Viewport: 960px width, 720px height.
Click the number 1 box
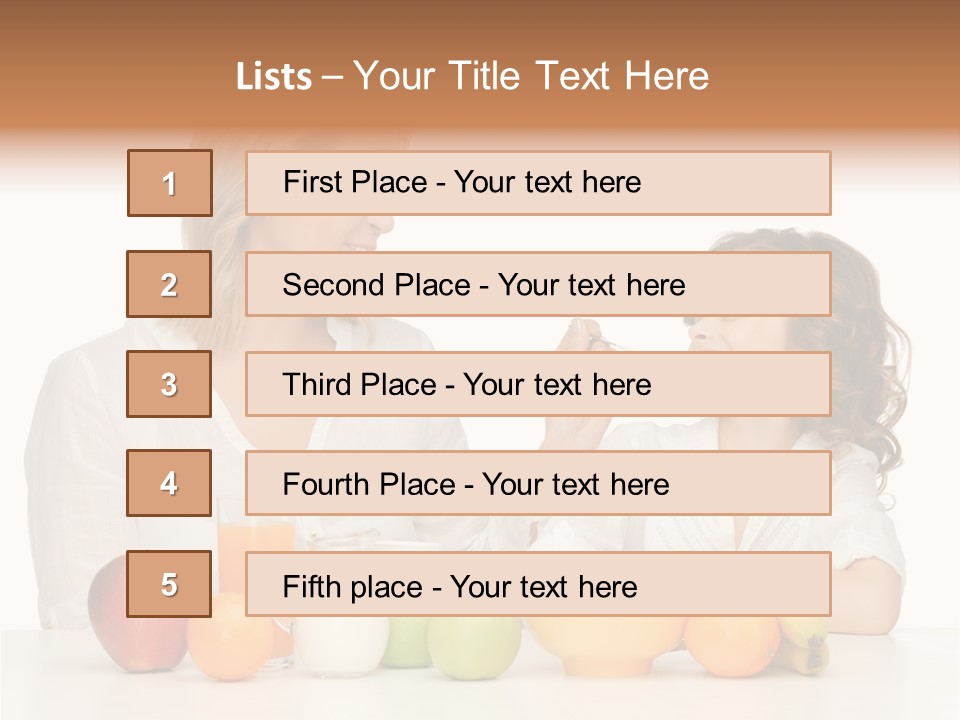click(x=170, y=183)
